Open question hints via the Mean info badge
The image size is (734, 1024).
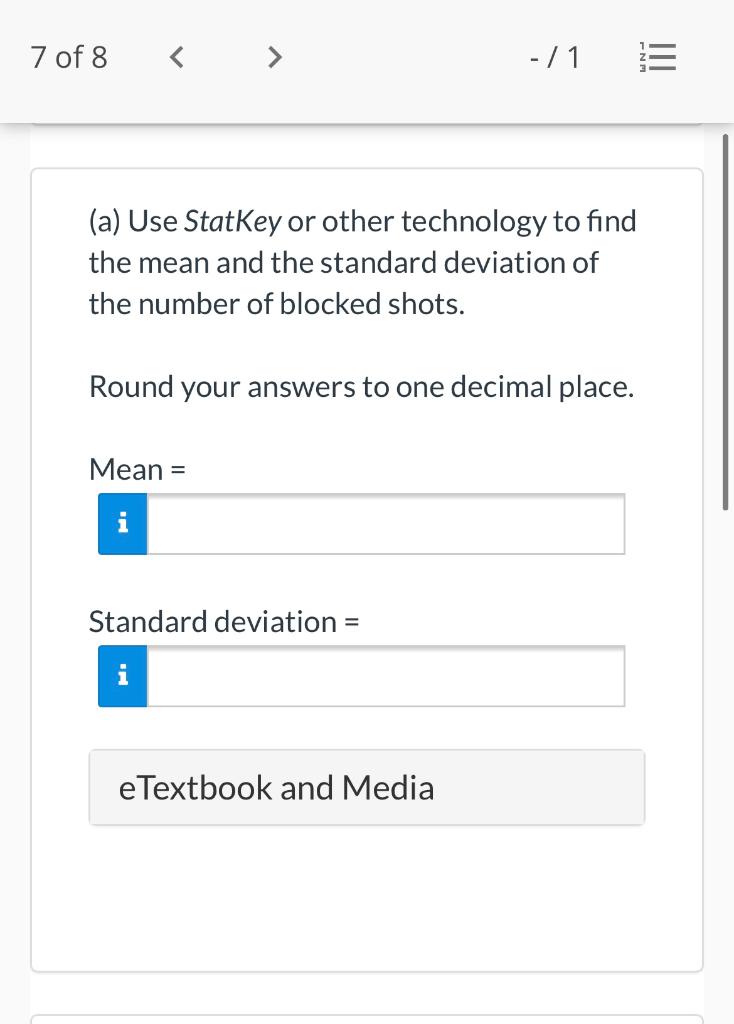[x=122, y=523]
